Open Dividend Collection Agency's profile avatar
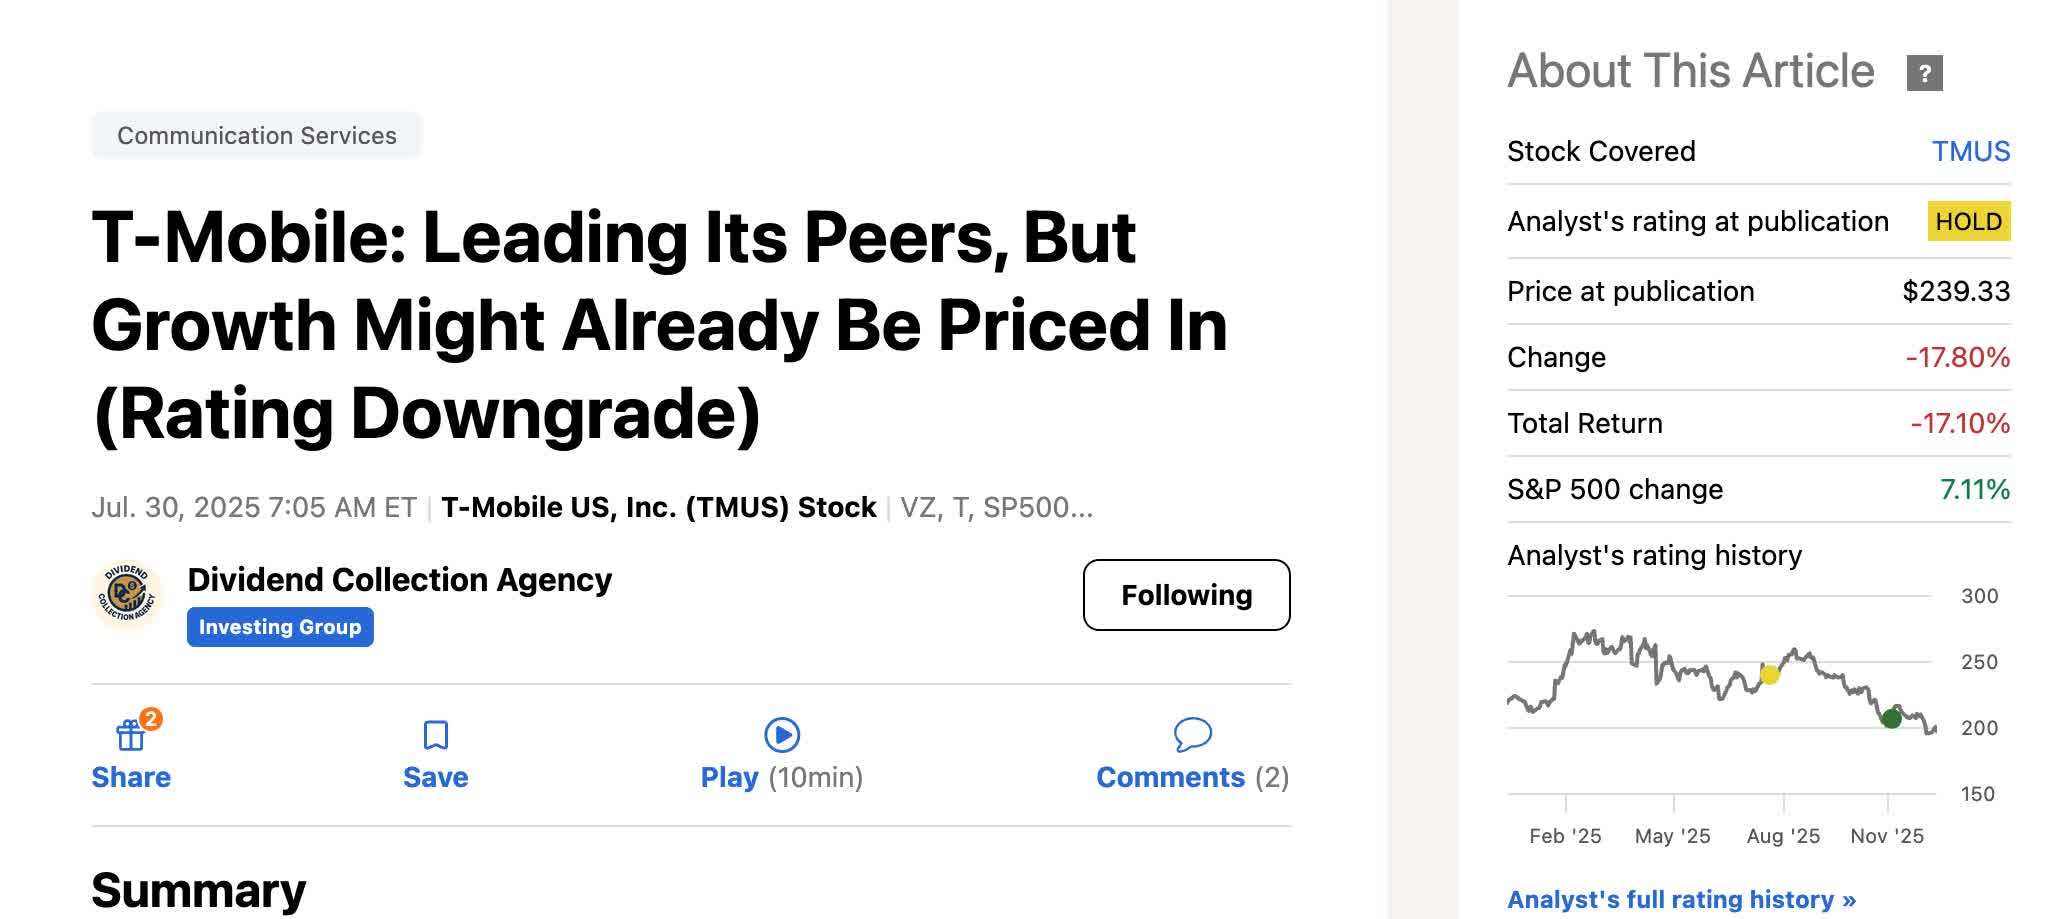The width and height of the screenshot is (2056, 919). point(128,596)
